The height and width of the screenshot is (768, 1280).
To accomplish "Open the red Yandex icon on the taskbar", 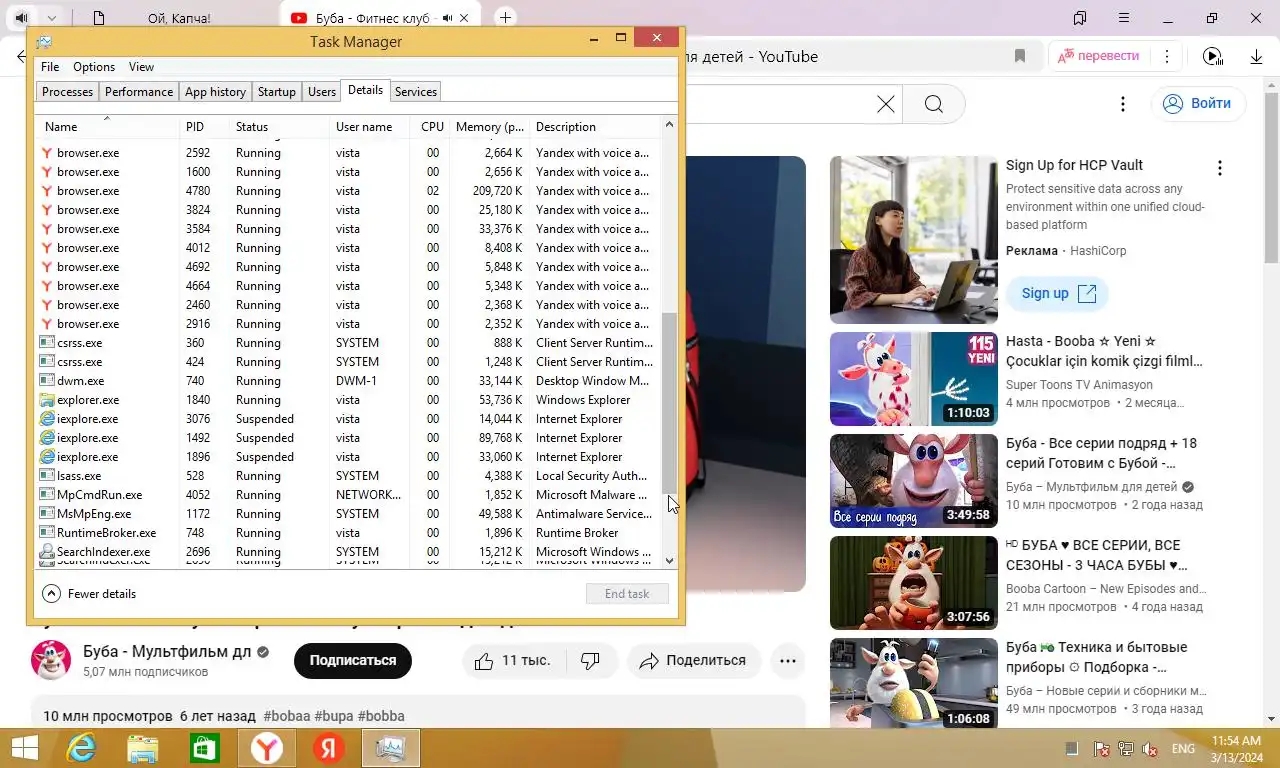I will tap(328, 748).
